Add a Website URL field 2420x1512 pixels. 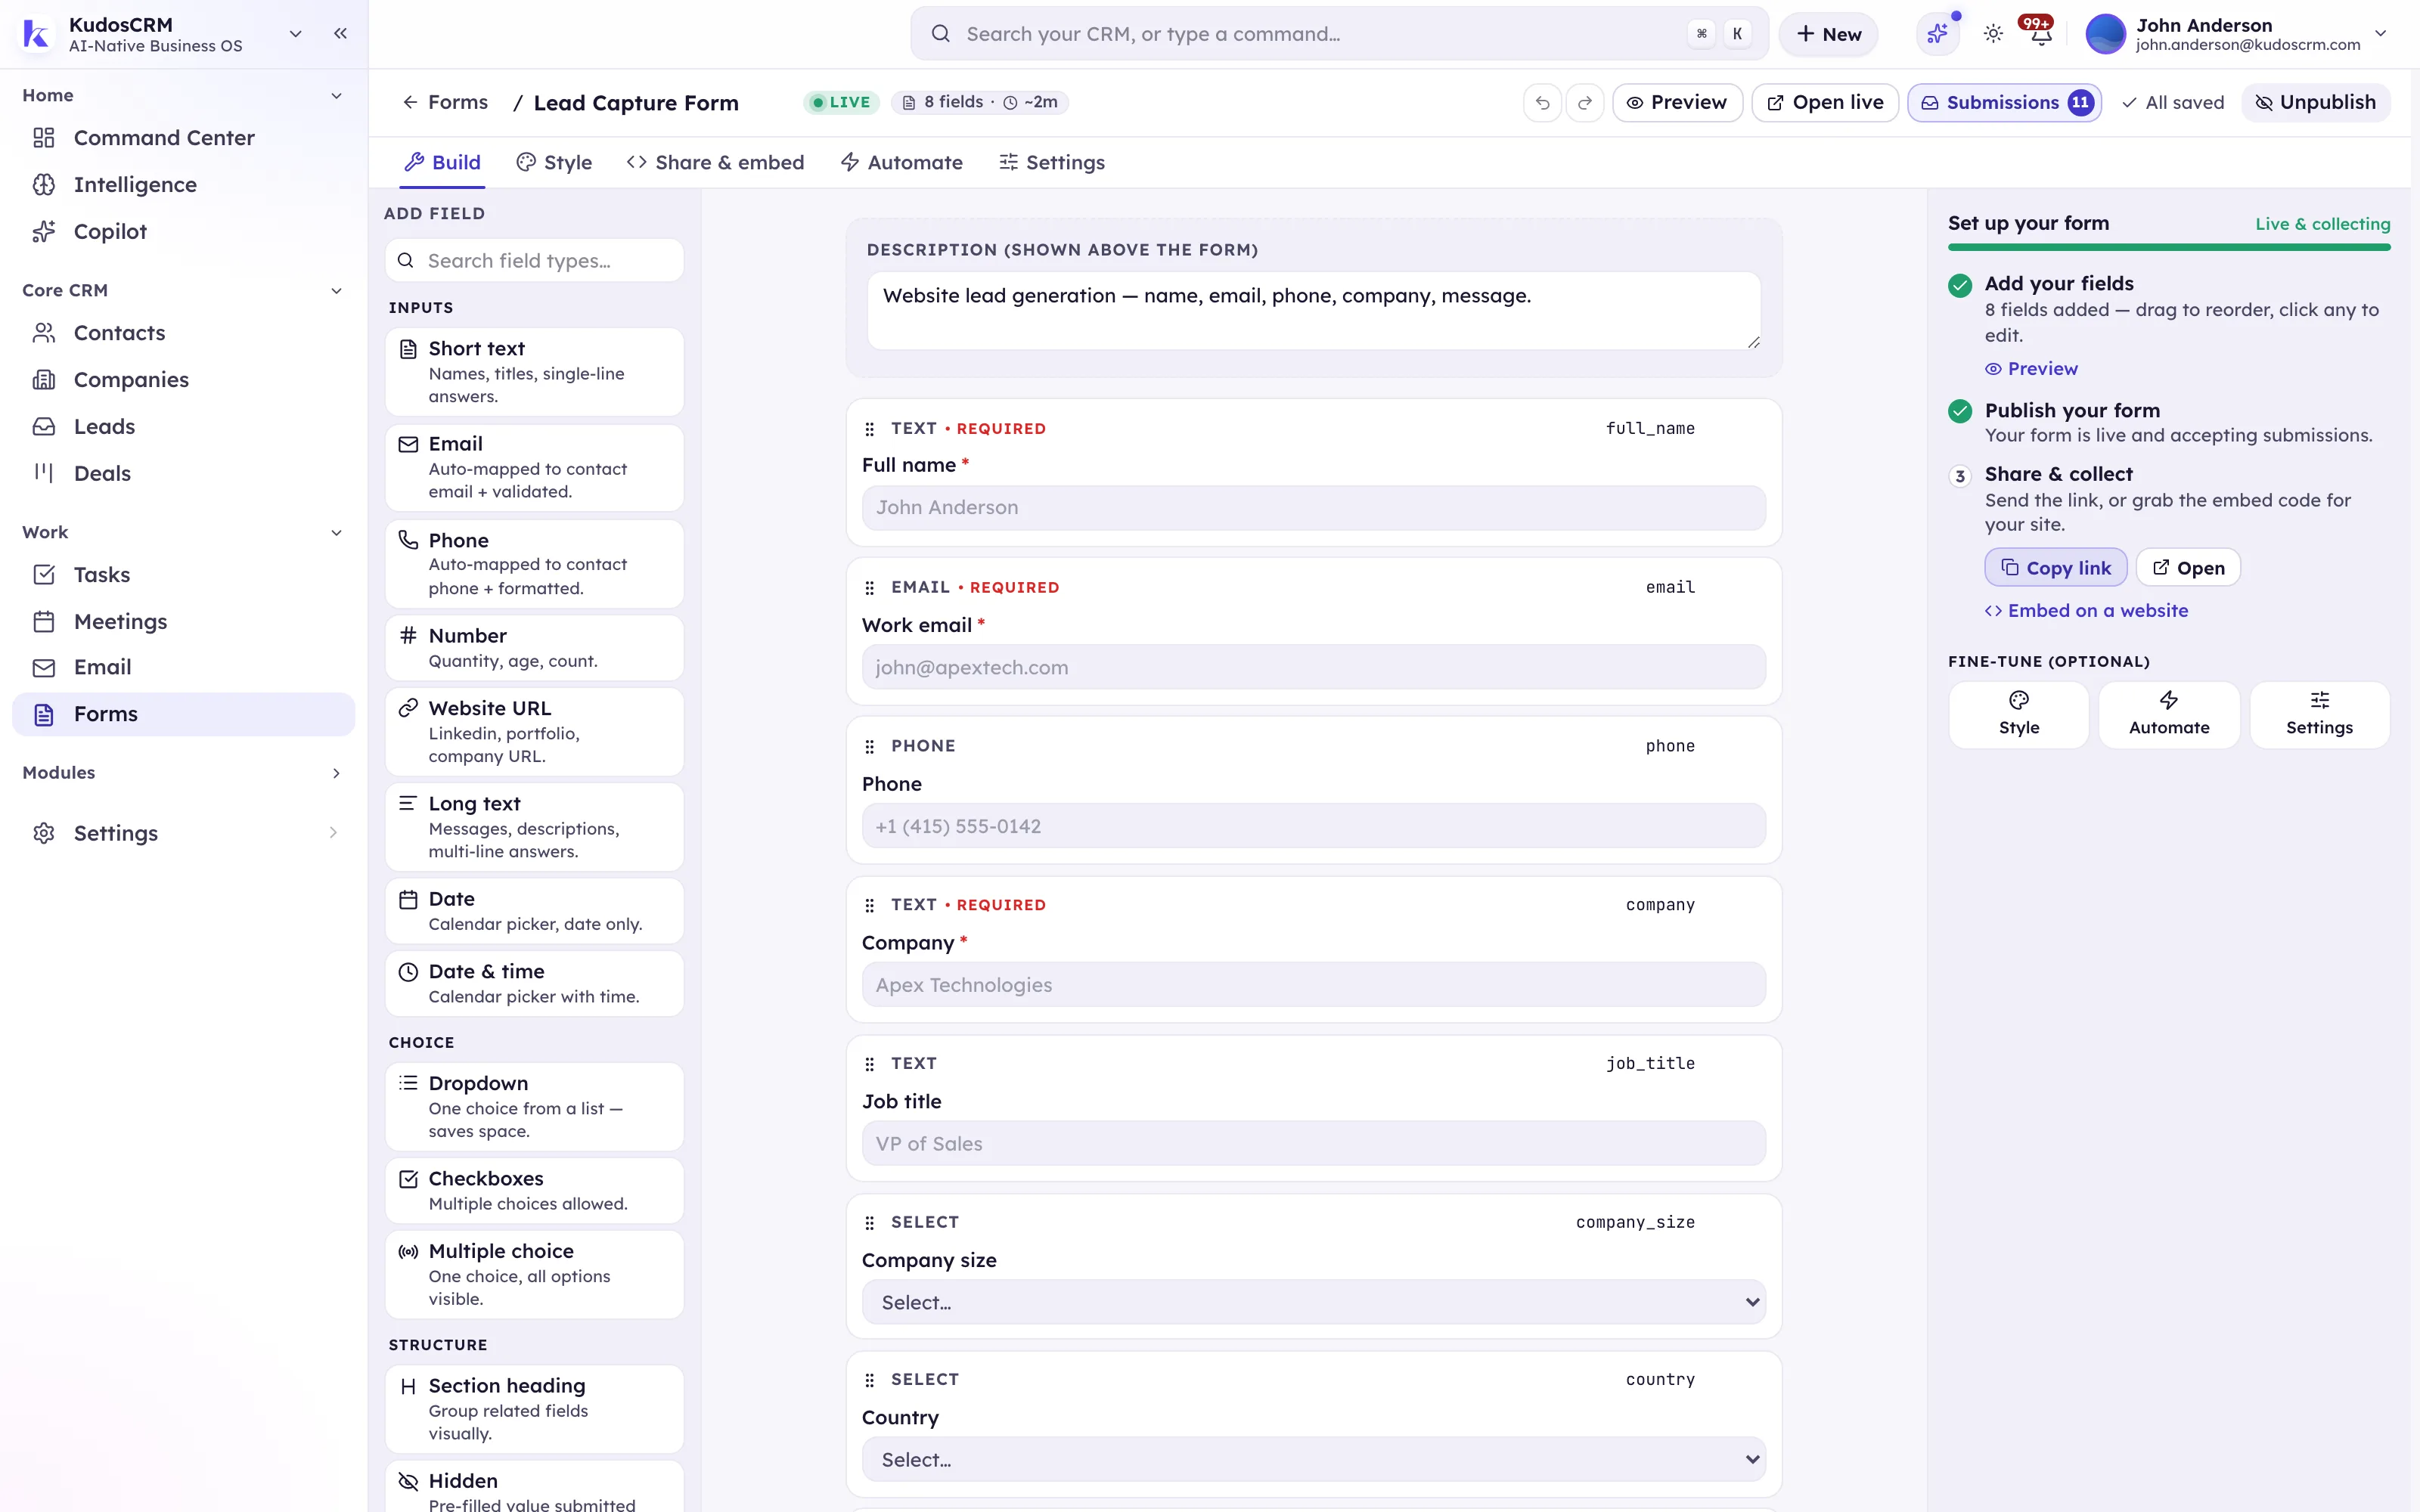(x=534, y=732)
